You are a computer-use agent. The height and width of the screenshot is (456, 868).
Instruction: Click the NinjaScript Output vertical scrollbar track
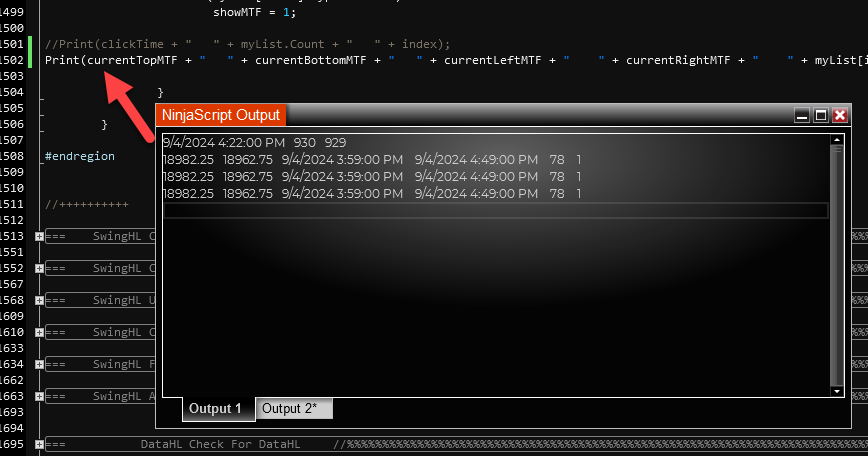point(836,266)
